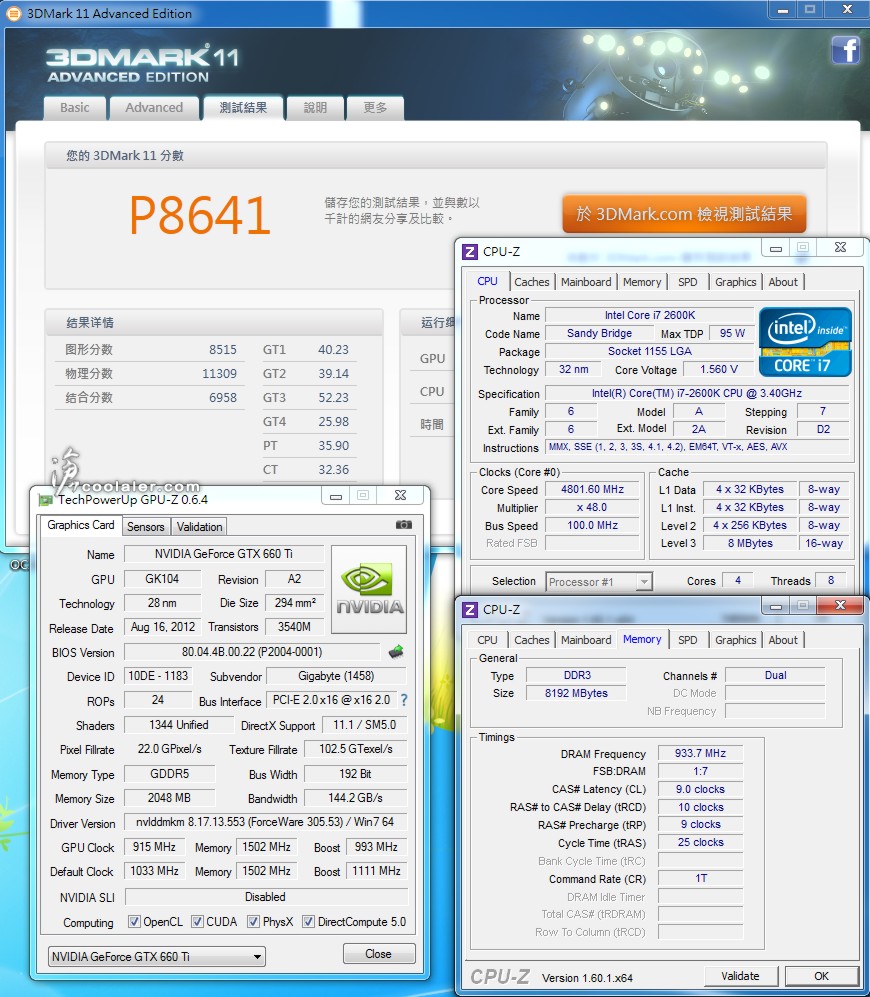Screen dimensions: 870x997
Task: Click the OK button in CPU-Z
Action: click(821, 976)
